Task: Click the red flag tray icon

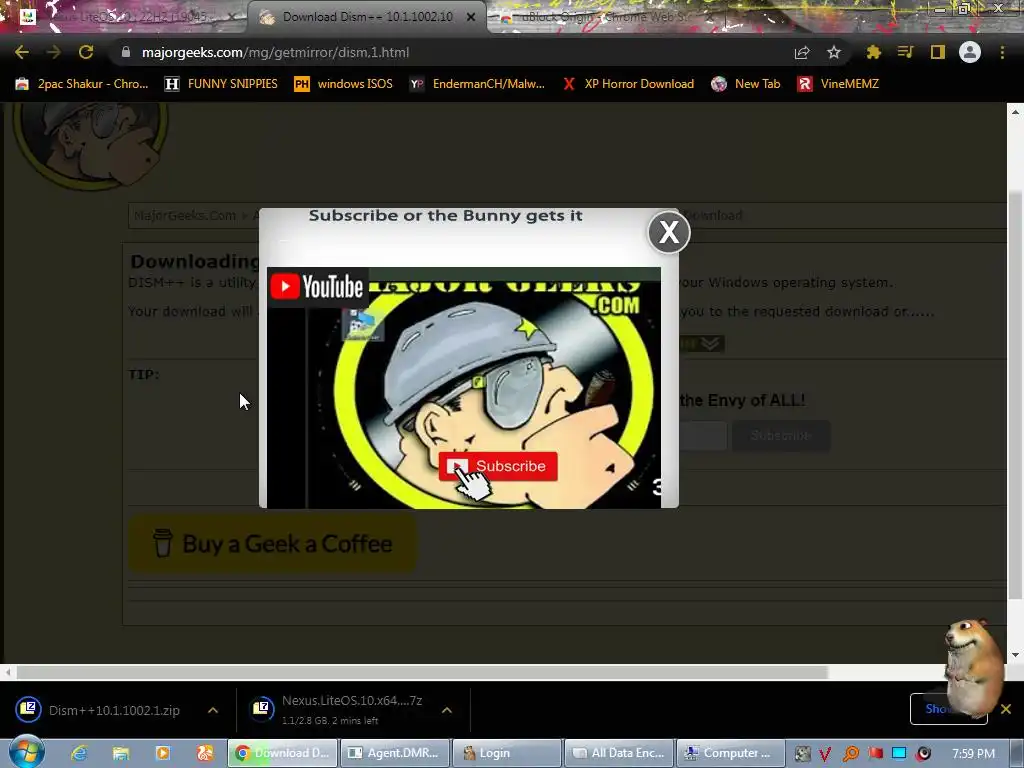Action: click(x=876, y=754)
